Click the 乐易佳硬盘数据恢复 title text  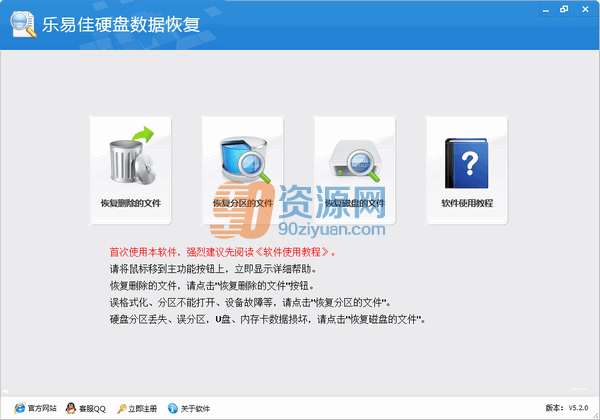[121, 25]
